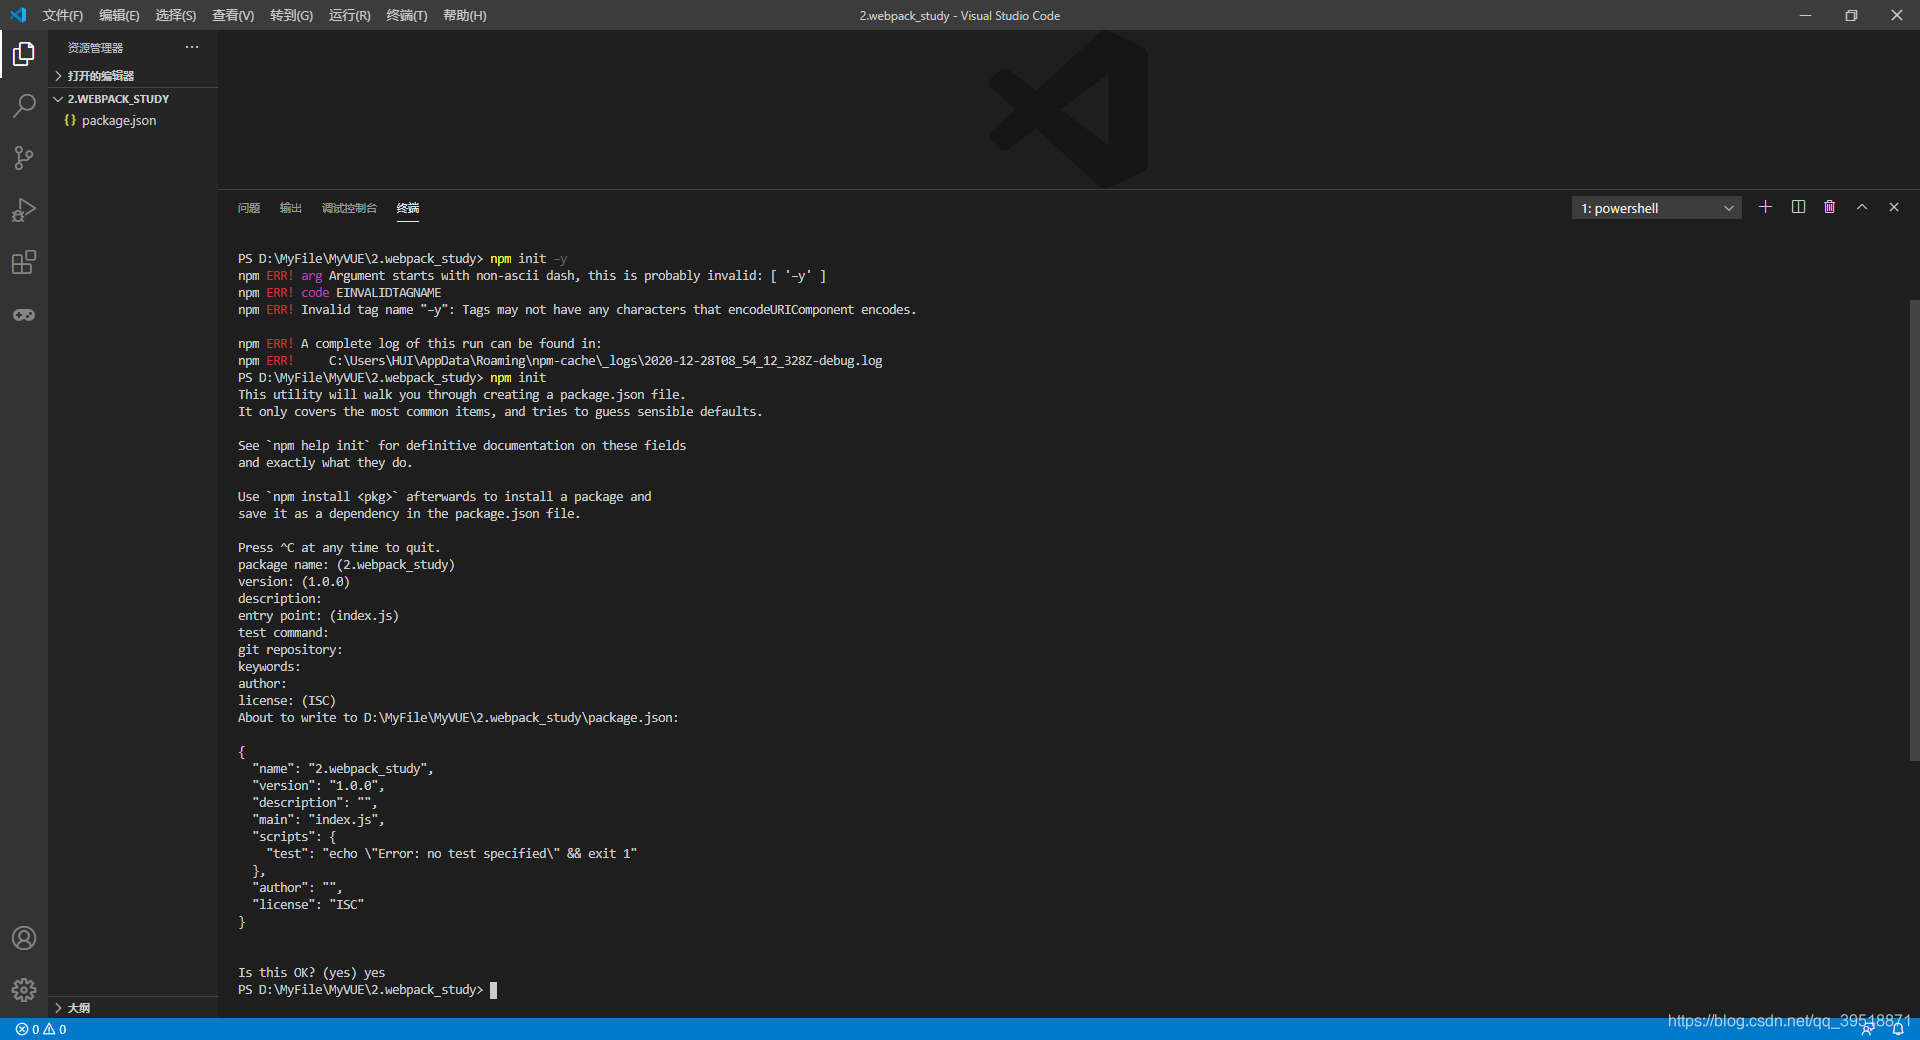The width and height of the screenshot is (1920, 1040).
Task: Click the debug.log file path in terminal
Action: pos(606,361)
